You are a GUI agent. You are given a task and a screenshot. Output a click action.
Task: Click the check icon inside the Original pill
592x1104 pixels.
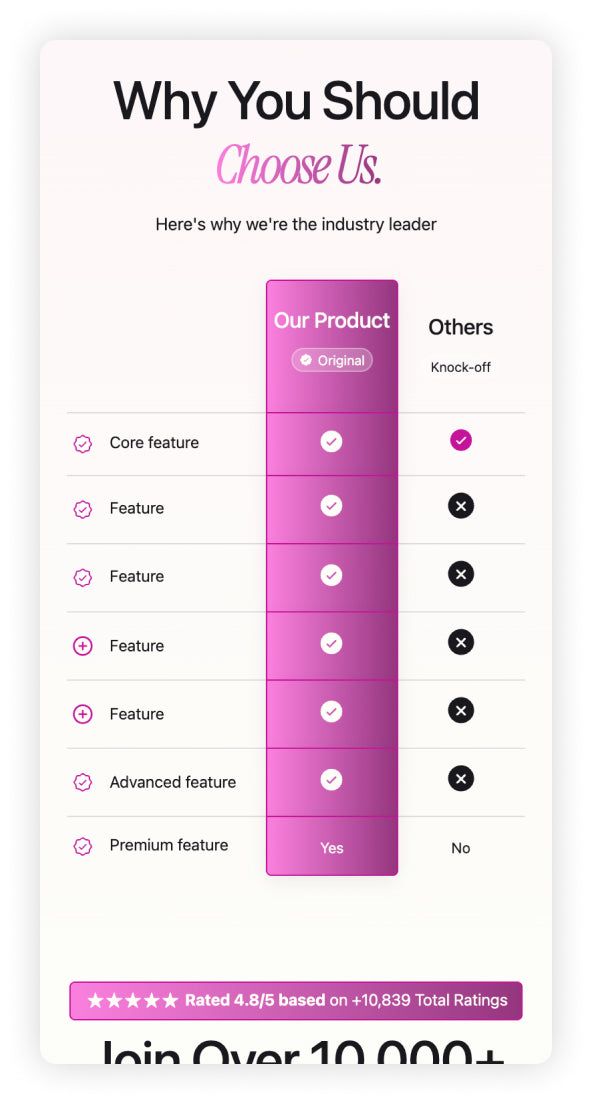pos(304,360)
